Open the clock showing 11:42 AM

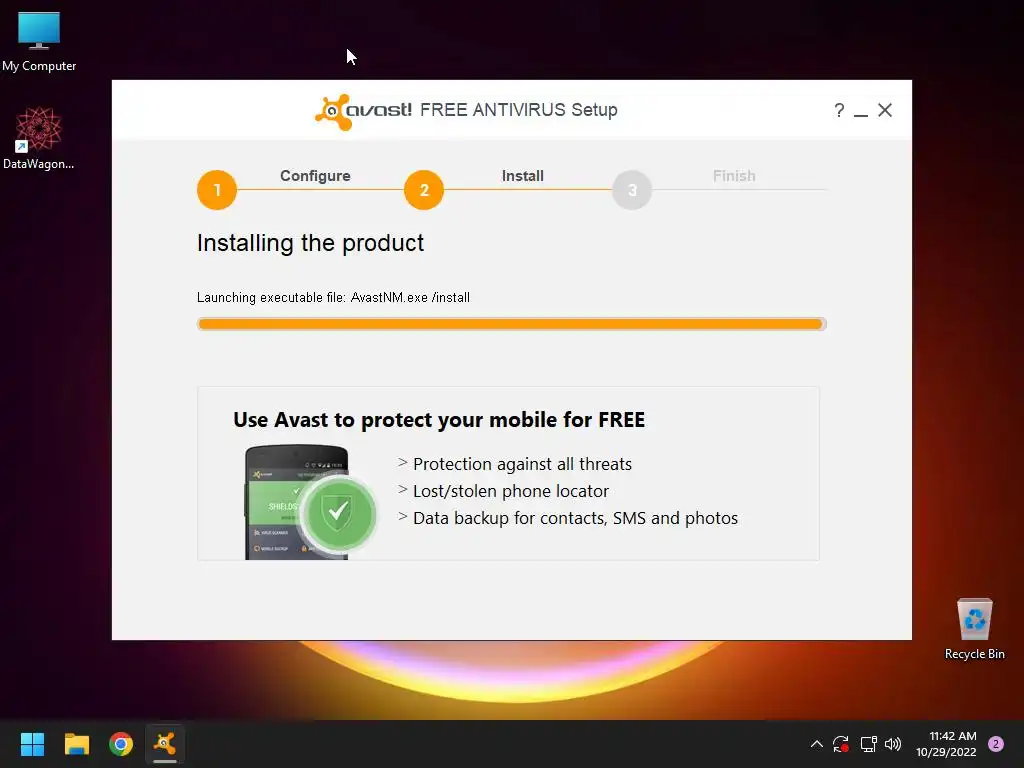[946, 744]
